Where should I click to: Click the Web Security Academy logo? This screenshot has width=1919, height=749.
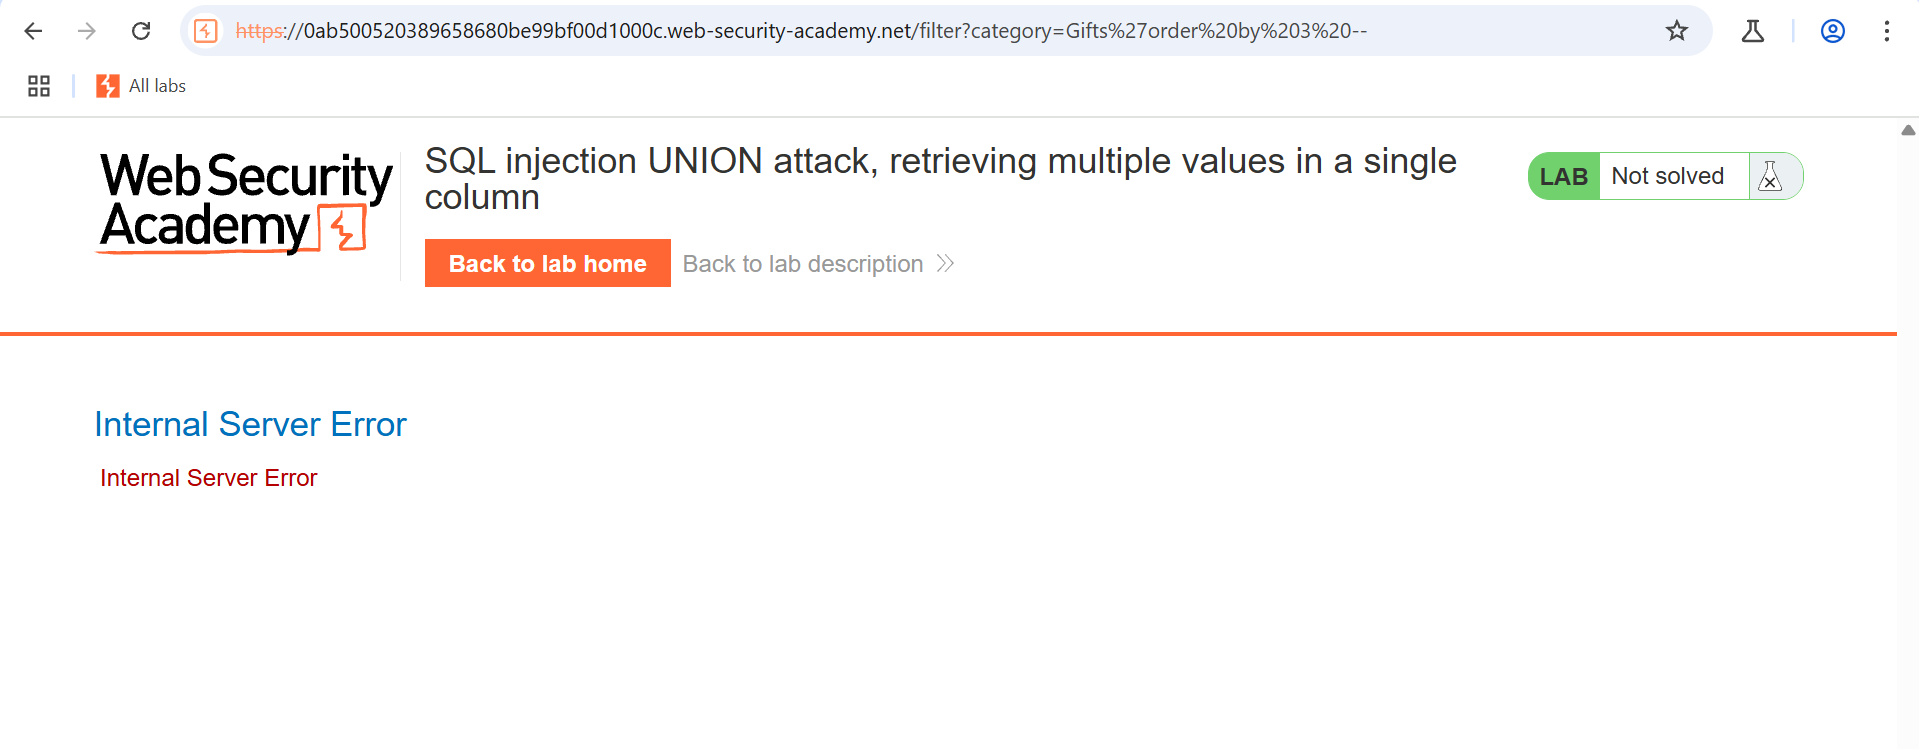click(245, 202)
